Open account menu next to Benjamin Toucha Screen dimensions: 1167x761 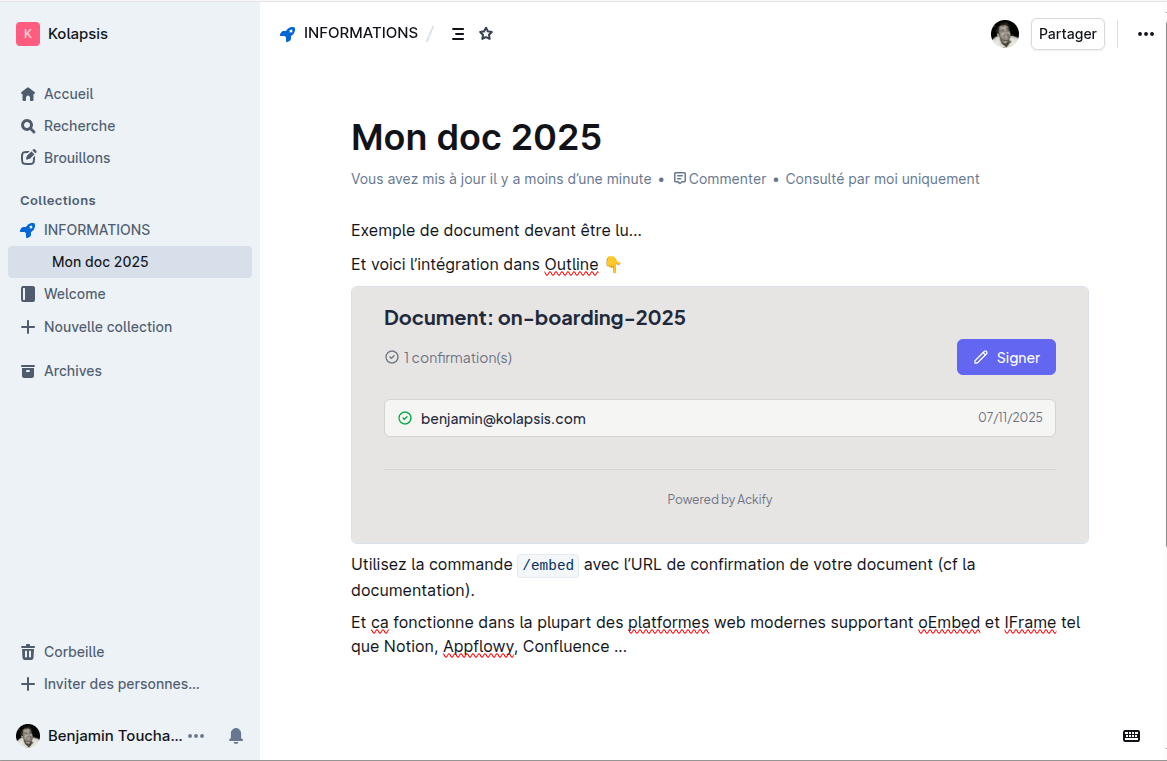click(196, 736)
